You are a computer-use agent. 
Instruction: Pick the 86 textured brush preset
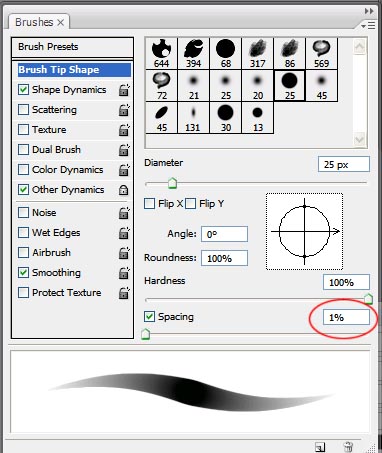click(290, 53)
